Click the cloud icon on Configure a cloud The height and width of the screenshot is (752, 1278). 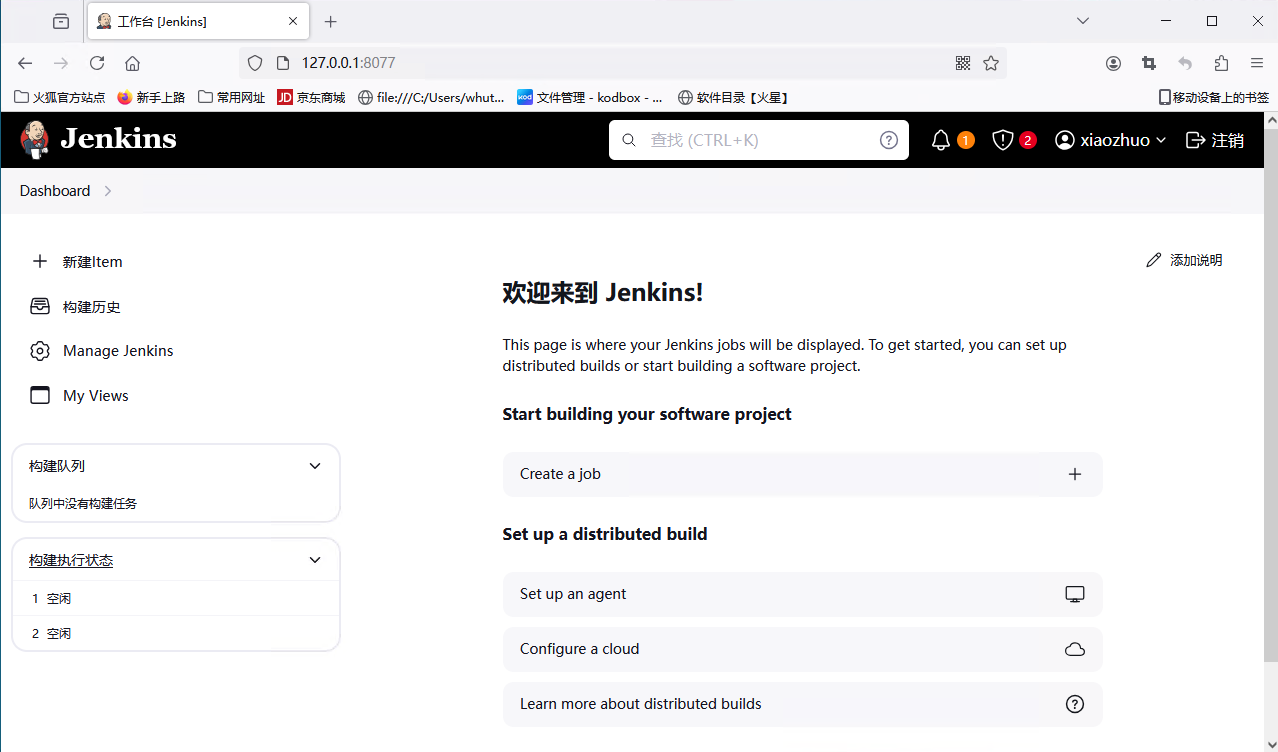point(1075,649)
